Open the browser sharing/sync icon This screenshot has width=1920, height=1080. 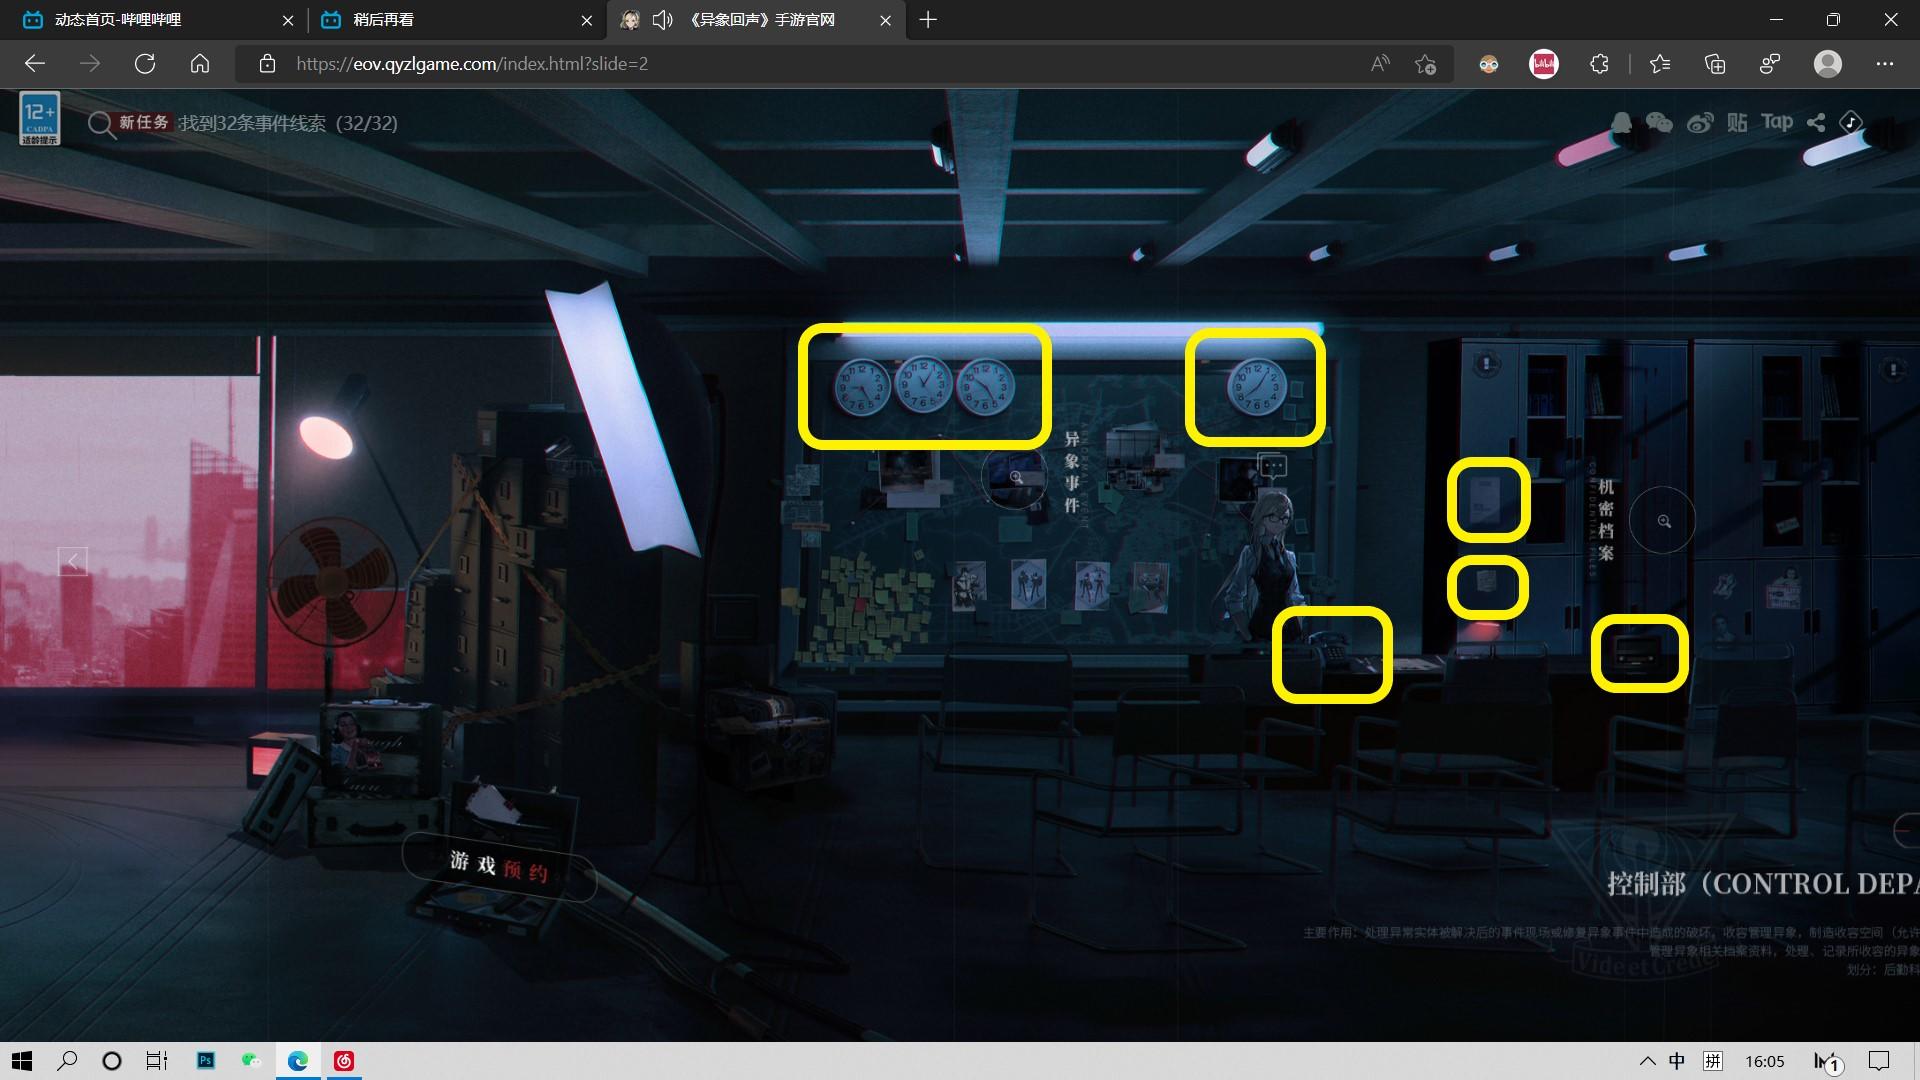click(1770, 64)
